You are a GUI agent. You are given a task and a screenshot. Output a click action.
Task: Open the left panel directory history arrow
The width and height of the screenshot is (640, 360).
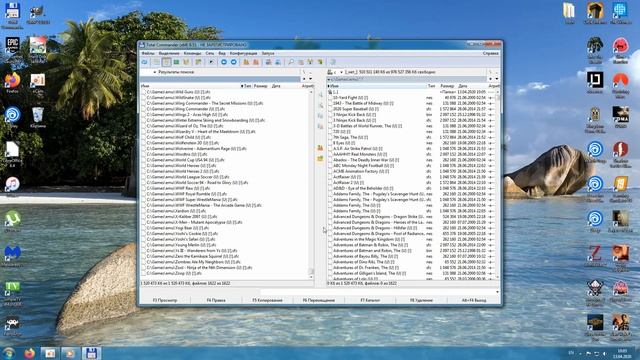coord(310,79)
